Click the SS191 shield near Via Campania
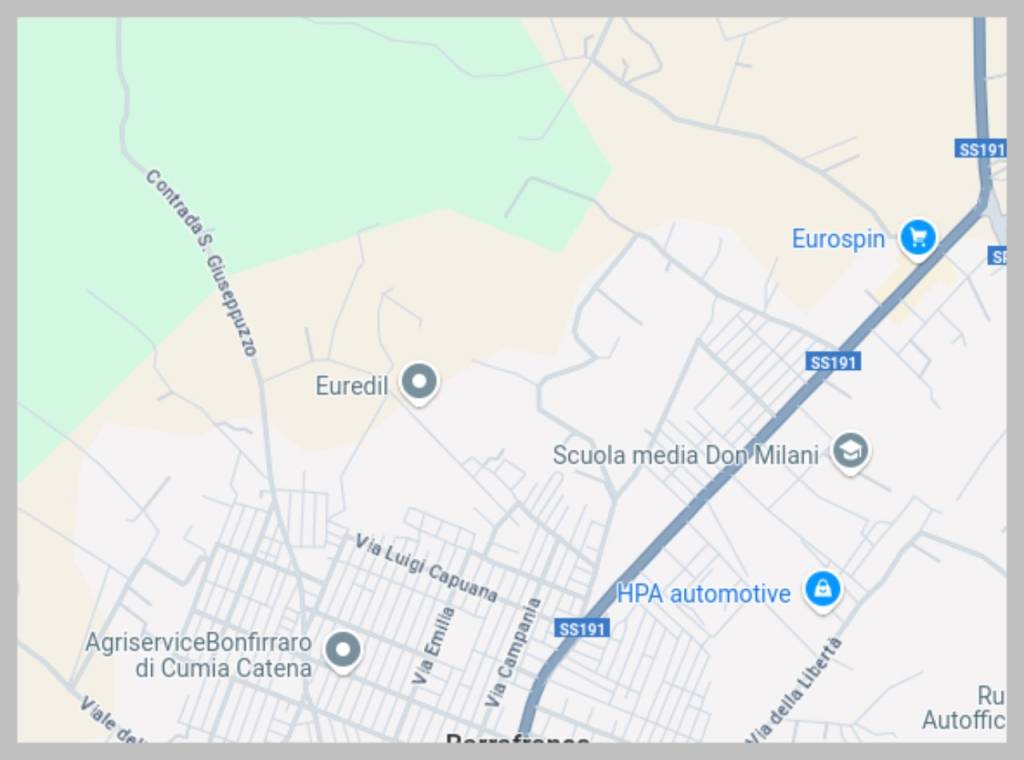The height and width of the screenshot is (760, 1024). click(x=582, y=629)
